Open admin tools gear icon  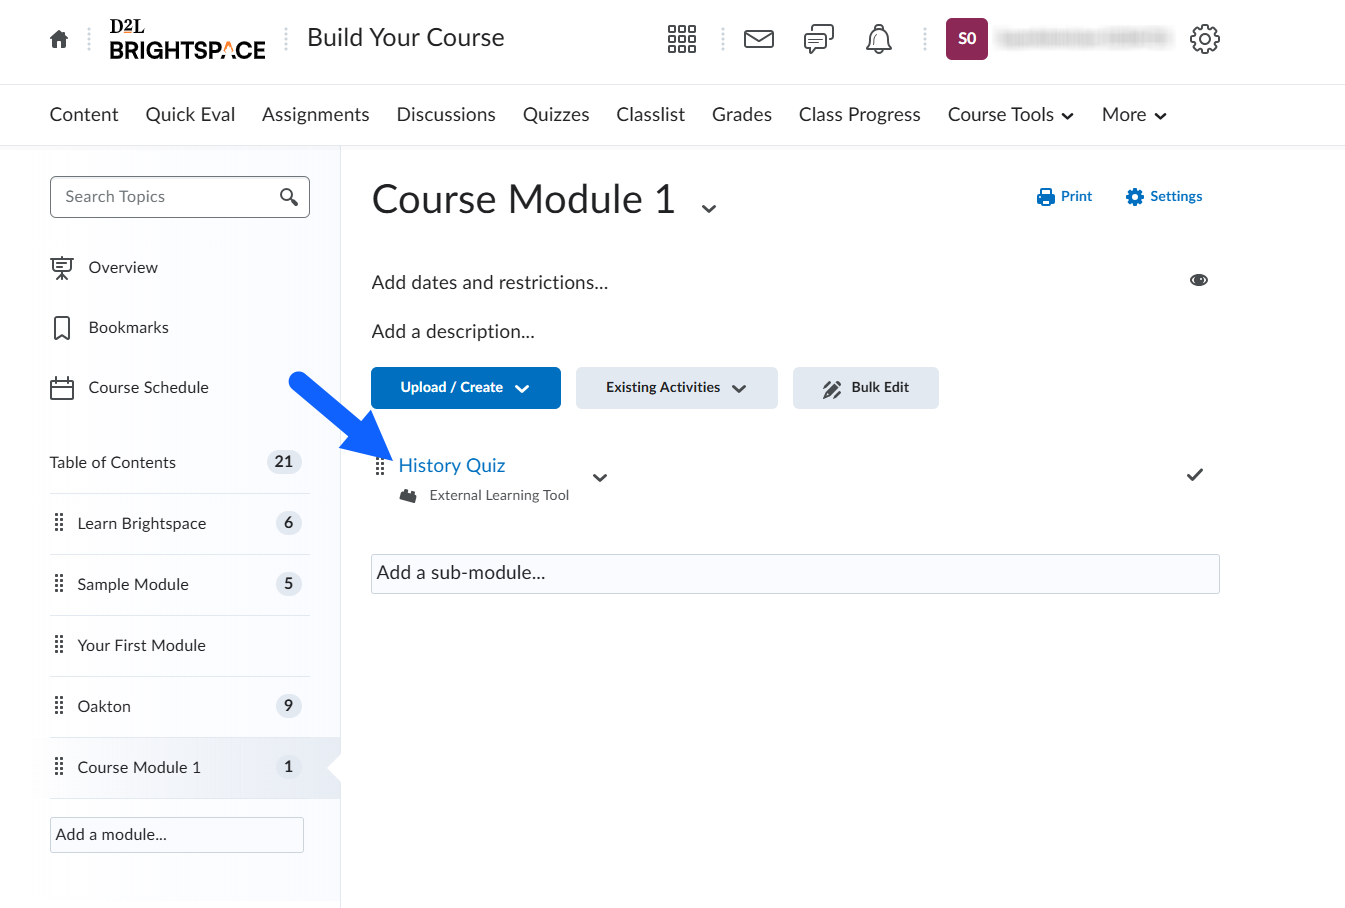coord(1204,39)
